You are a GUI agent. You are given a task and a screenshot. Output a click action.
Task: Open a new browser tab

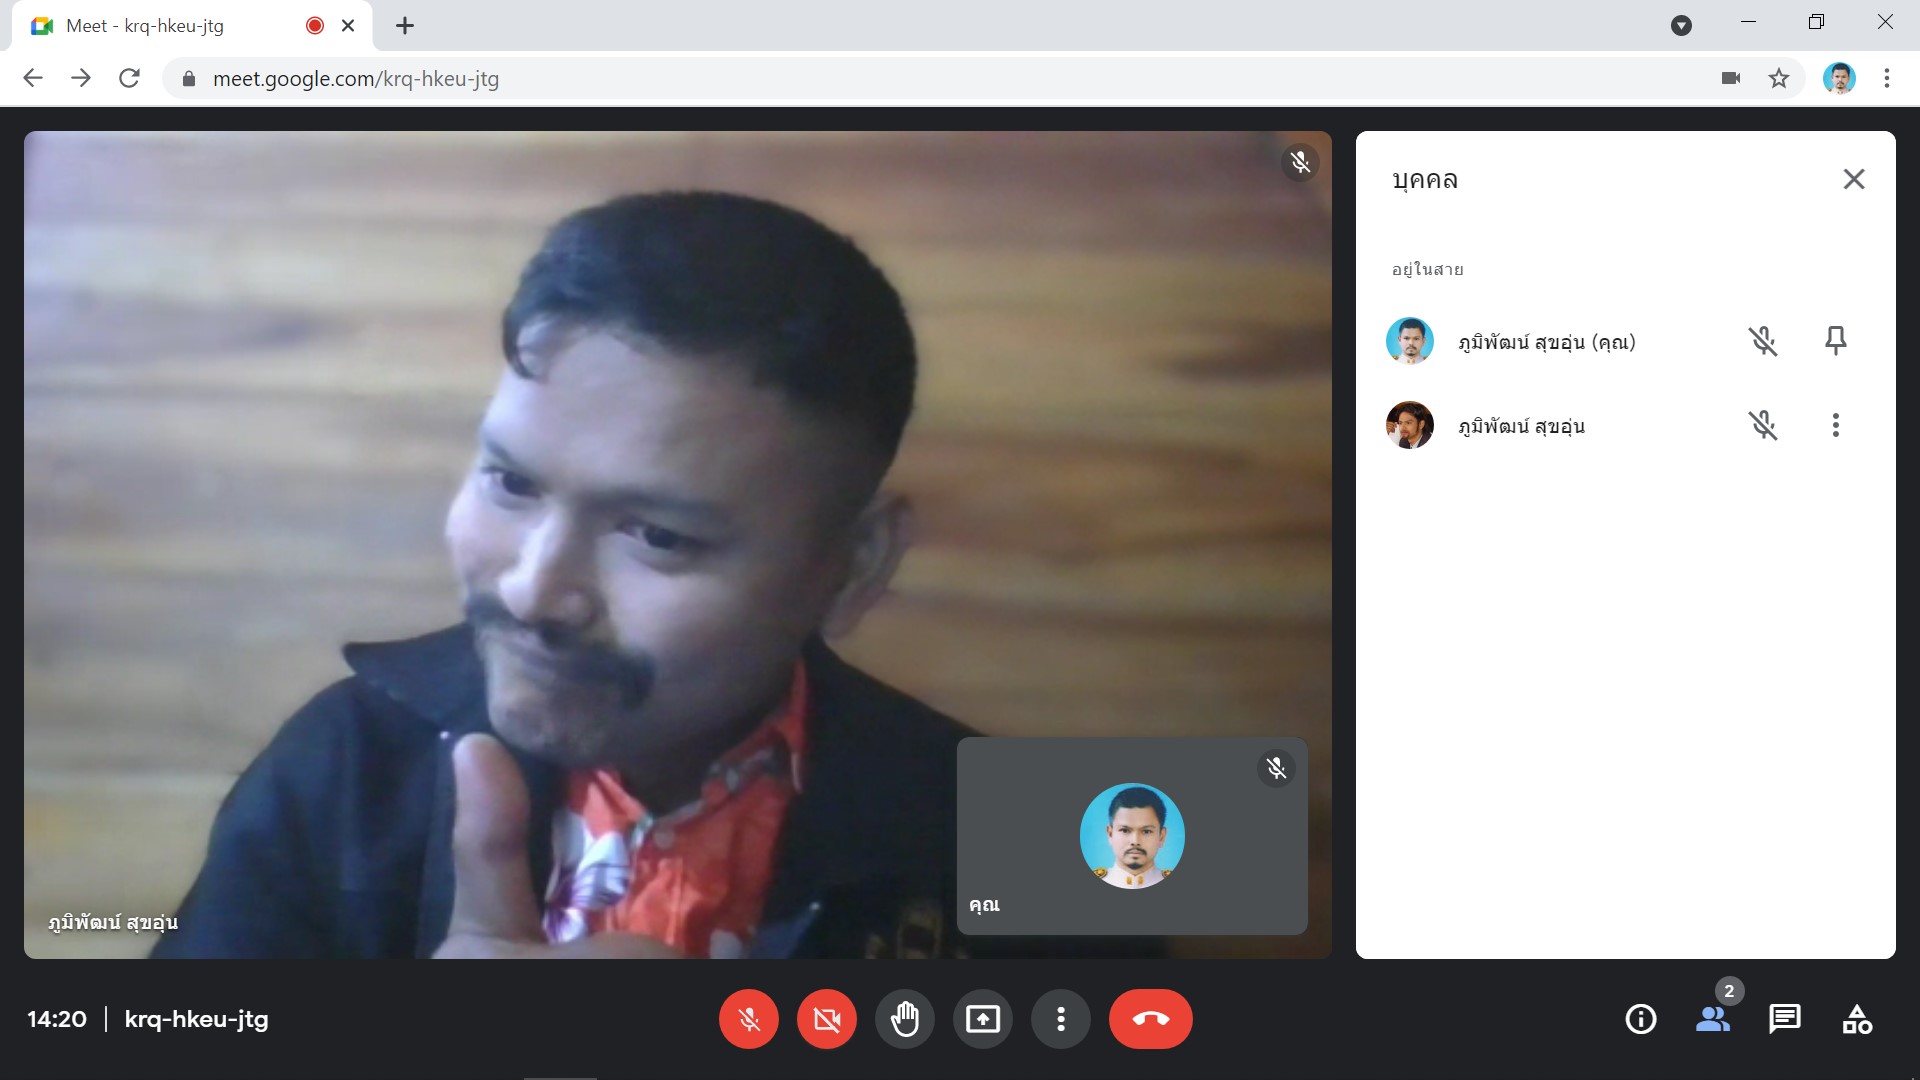click(x=404, y=26)
